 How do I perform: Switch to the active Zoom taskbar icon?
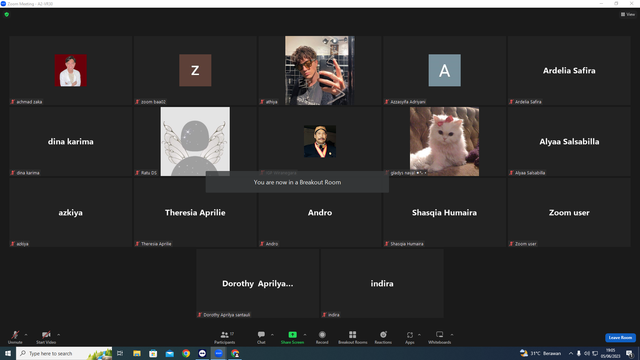click(219, 353)
